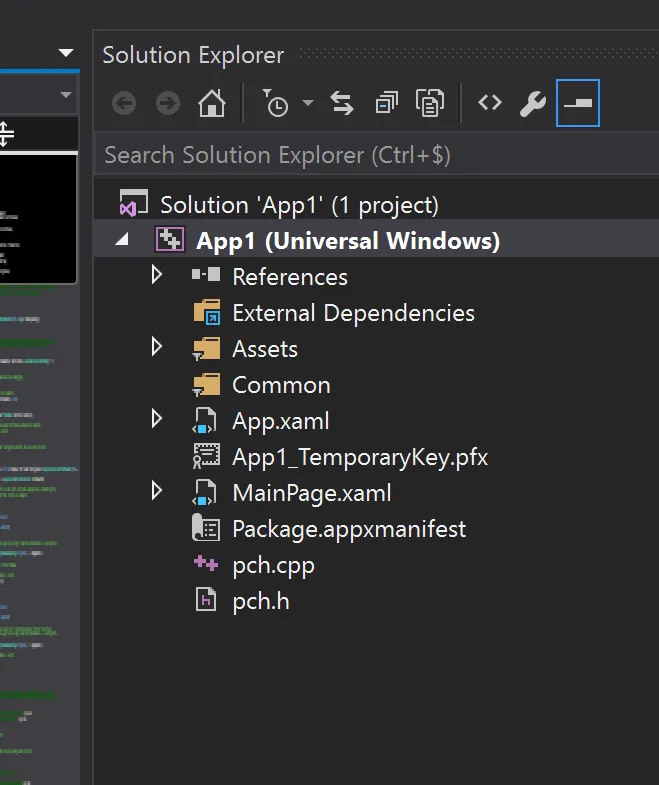The image size is (659, 785).
Task: Select the pch.h header file
Action: click(x=261, y=601)
